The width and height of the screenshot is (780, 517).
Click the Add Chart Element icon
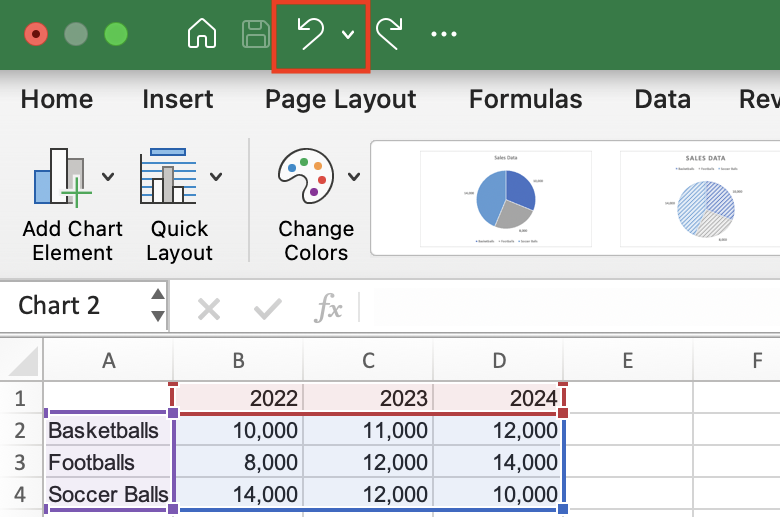62,177
